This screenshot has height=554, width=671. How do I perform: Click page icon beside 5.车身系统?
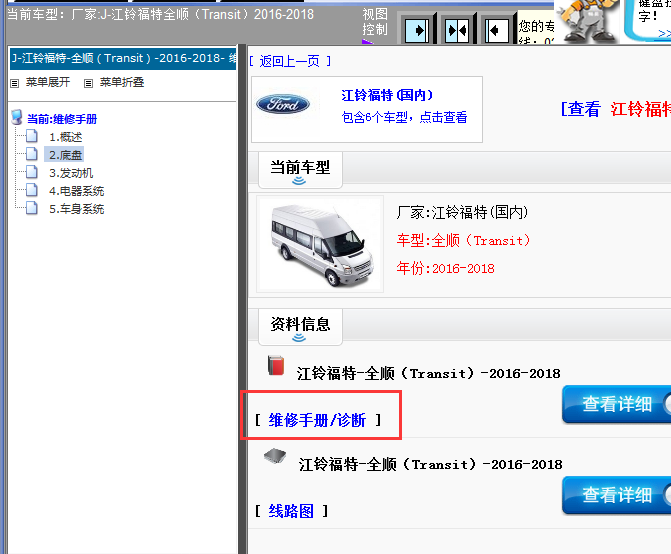32,208
